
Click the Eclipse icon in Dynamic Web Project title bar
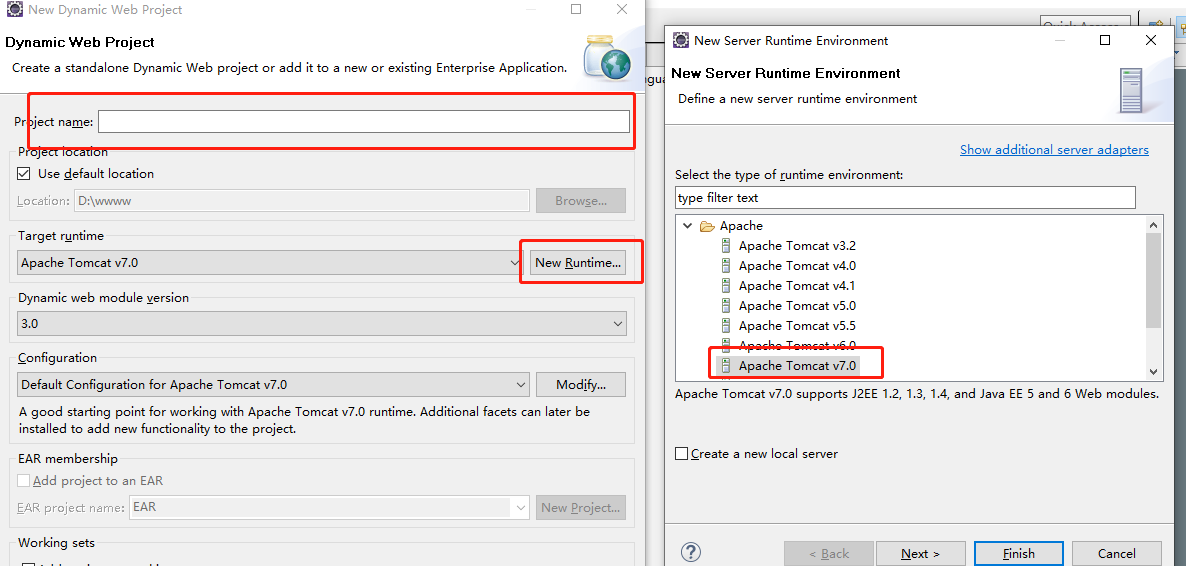click(14, 10)
